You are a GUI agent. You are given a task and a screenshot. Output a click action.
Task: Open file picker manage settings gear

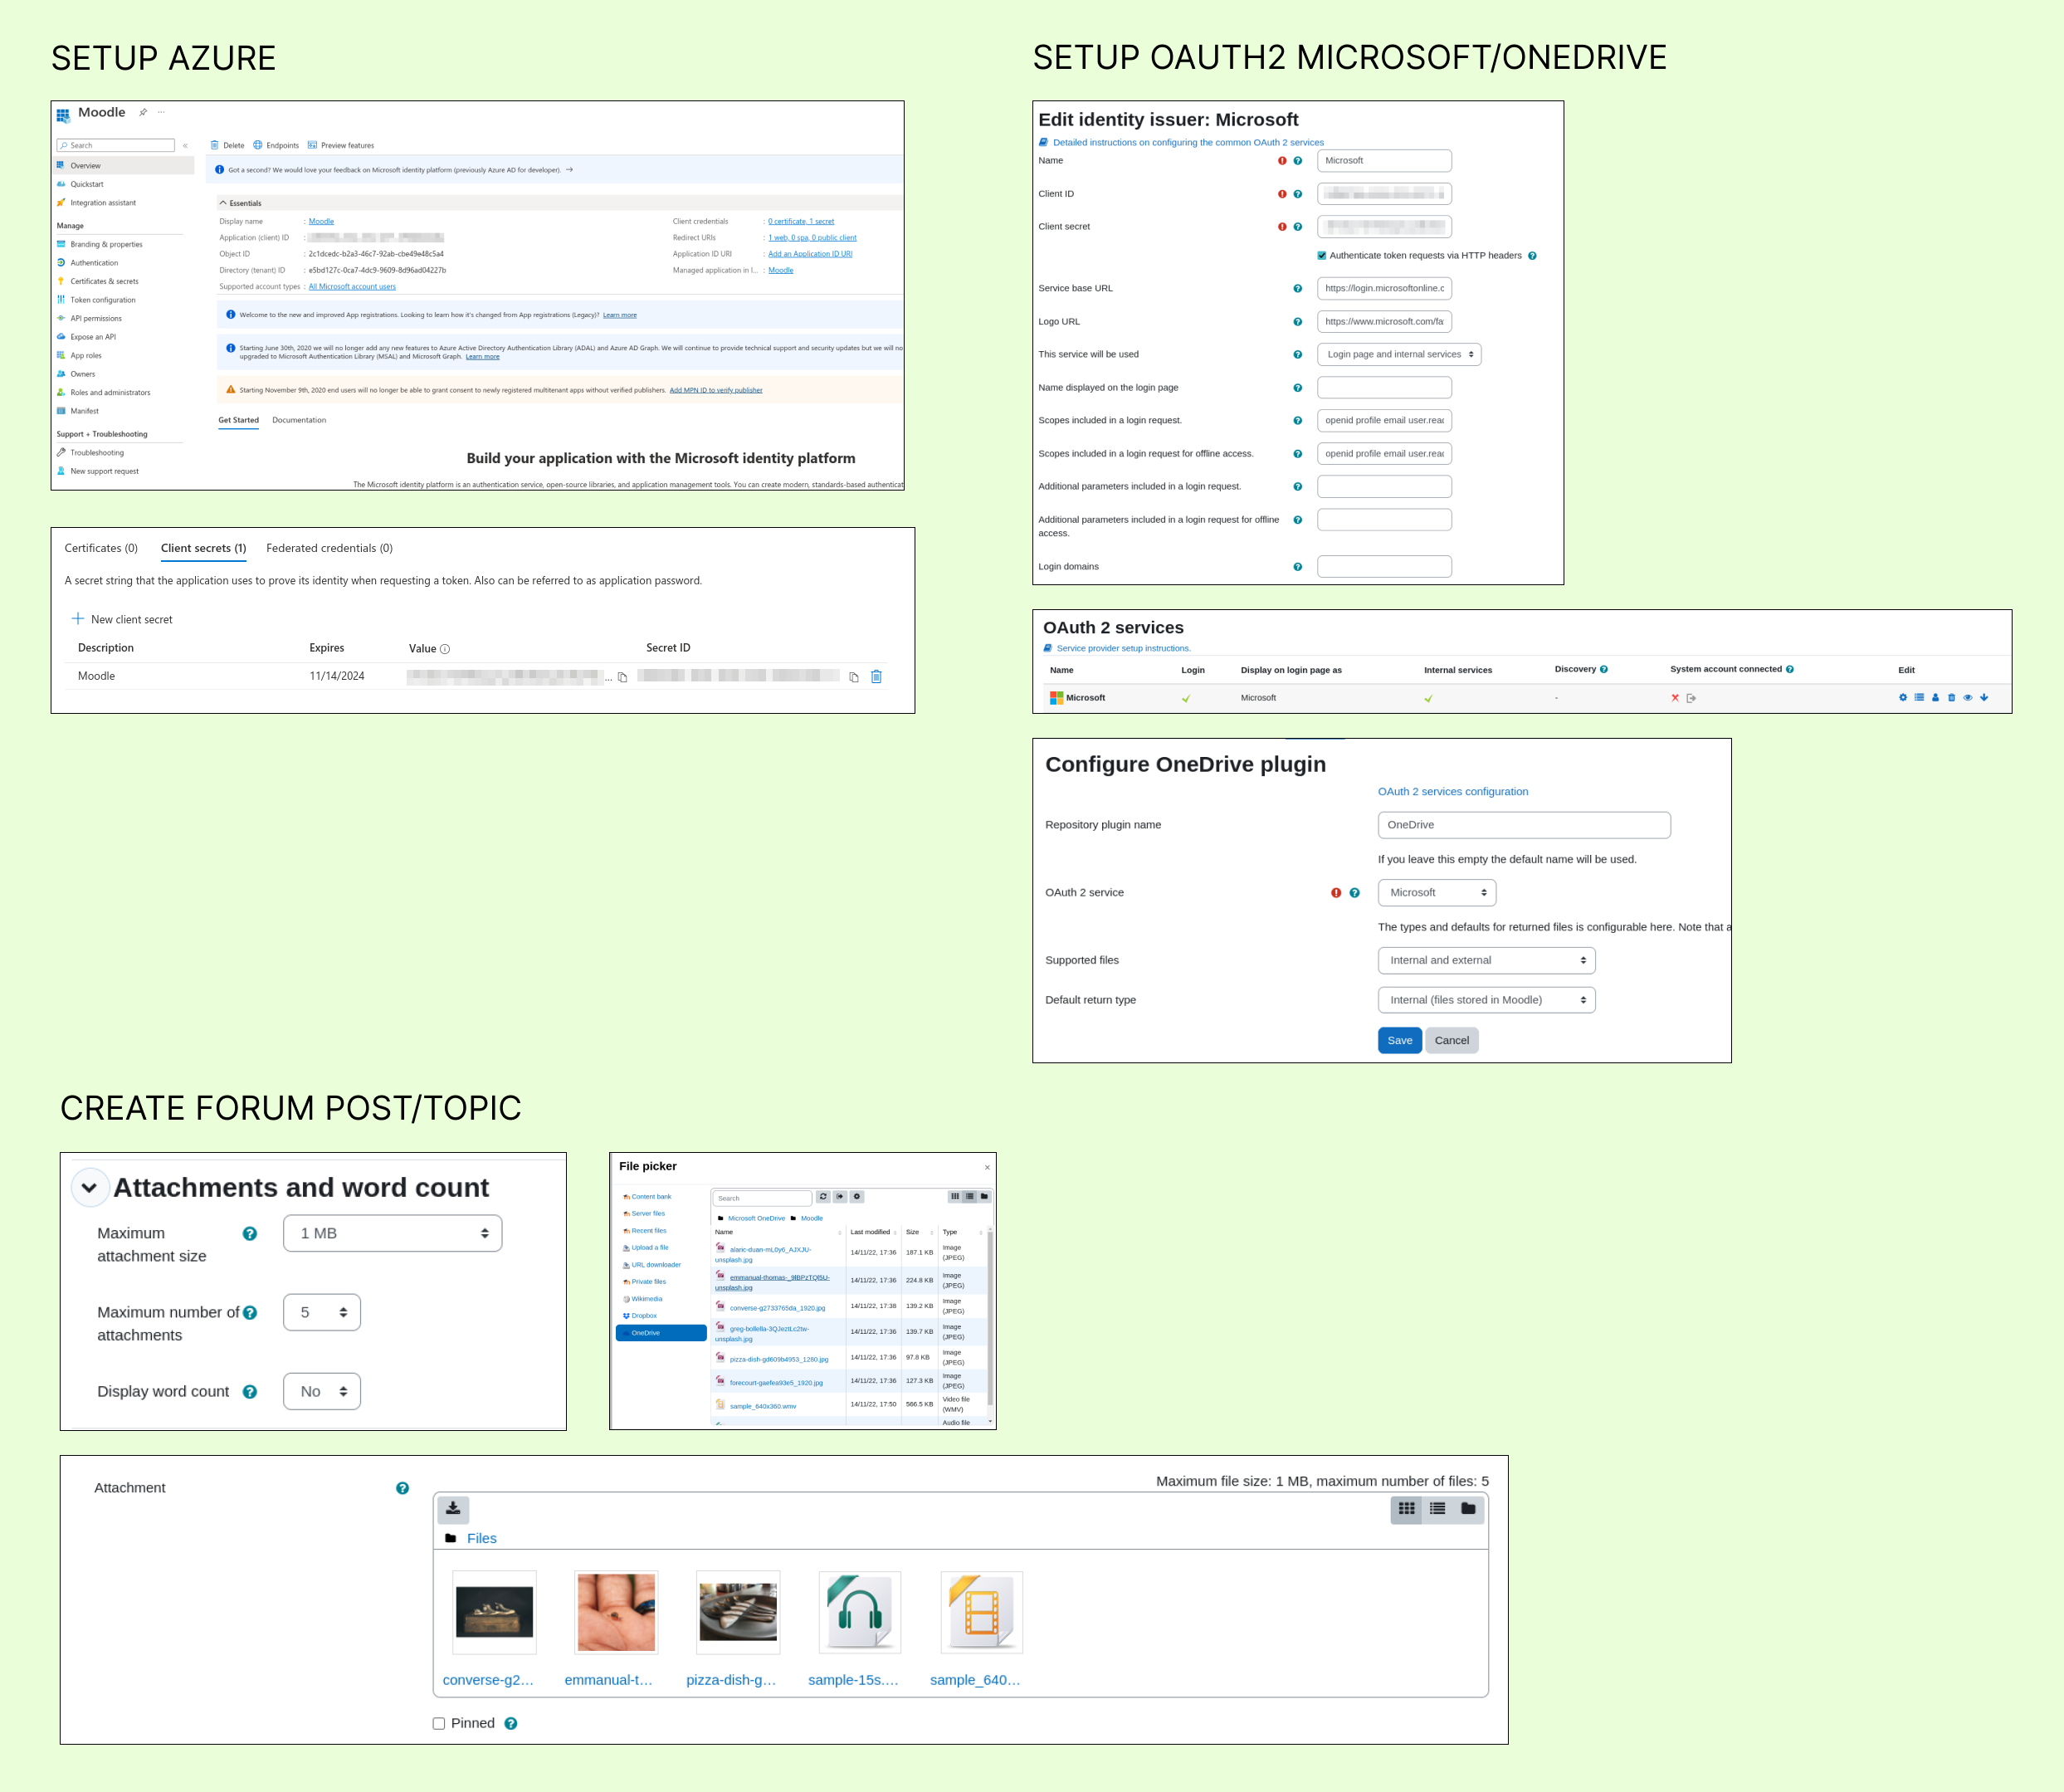click(x=857, y=1196)
